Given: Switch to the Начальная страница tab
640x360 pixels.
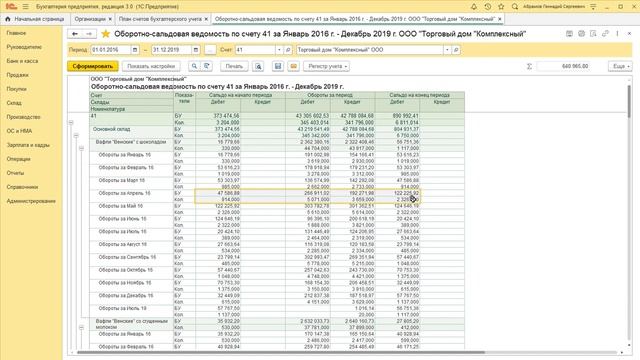Looking at the screenshot, I should 35,19.
